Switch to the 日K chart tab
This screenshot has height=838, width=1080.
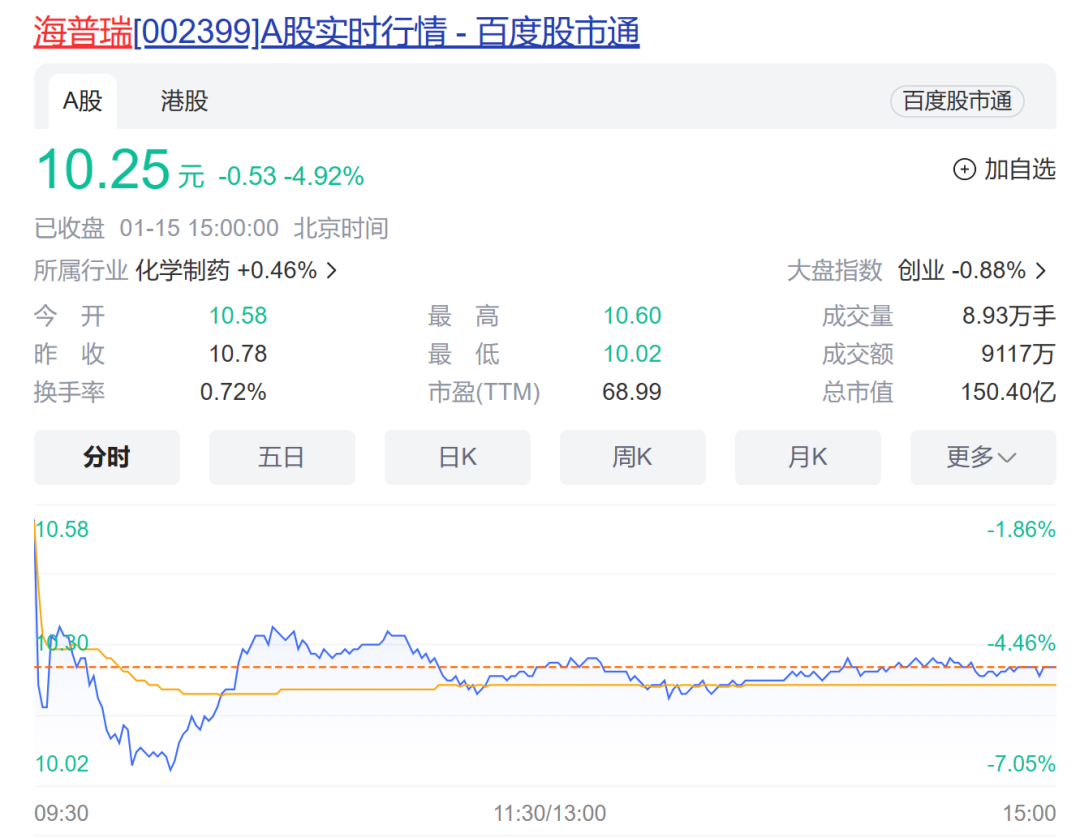click(x=457, y=457)
